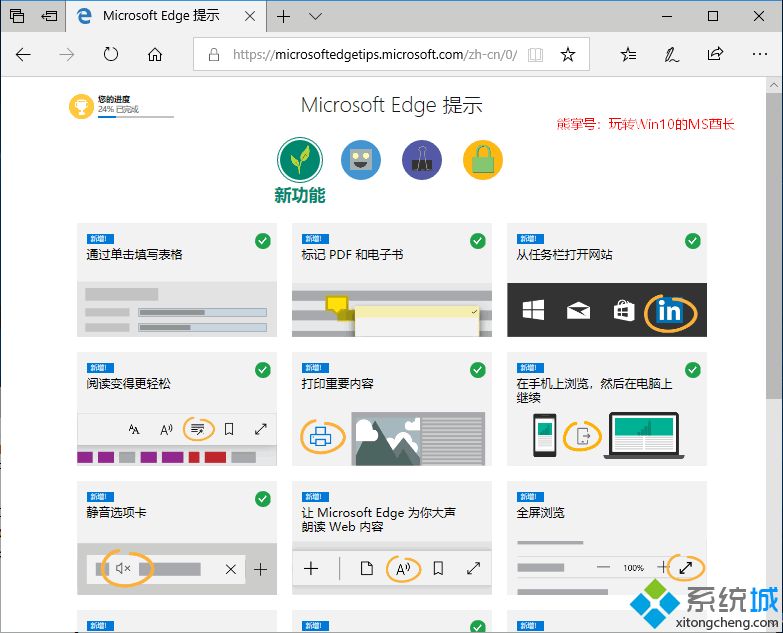Open the 通过单击填写表格 tip
Viewport: 783px width, 633px height.
coord(177,280)
